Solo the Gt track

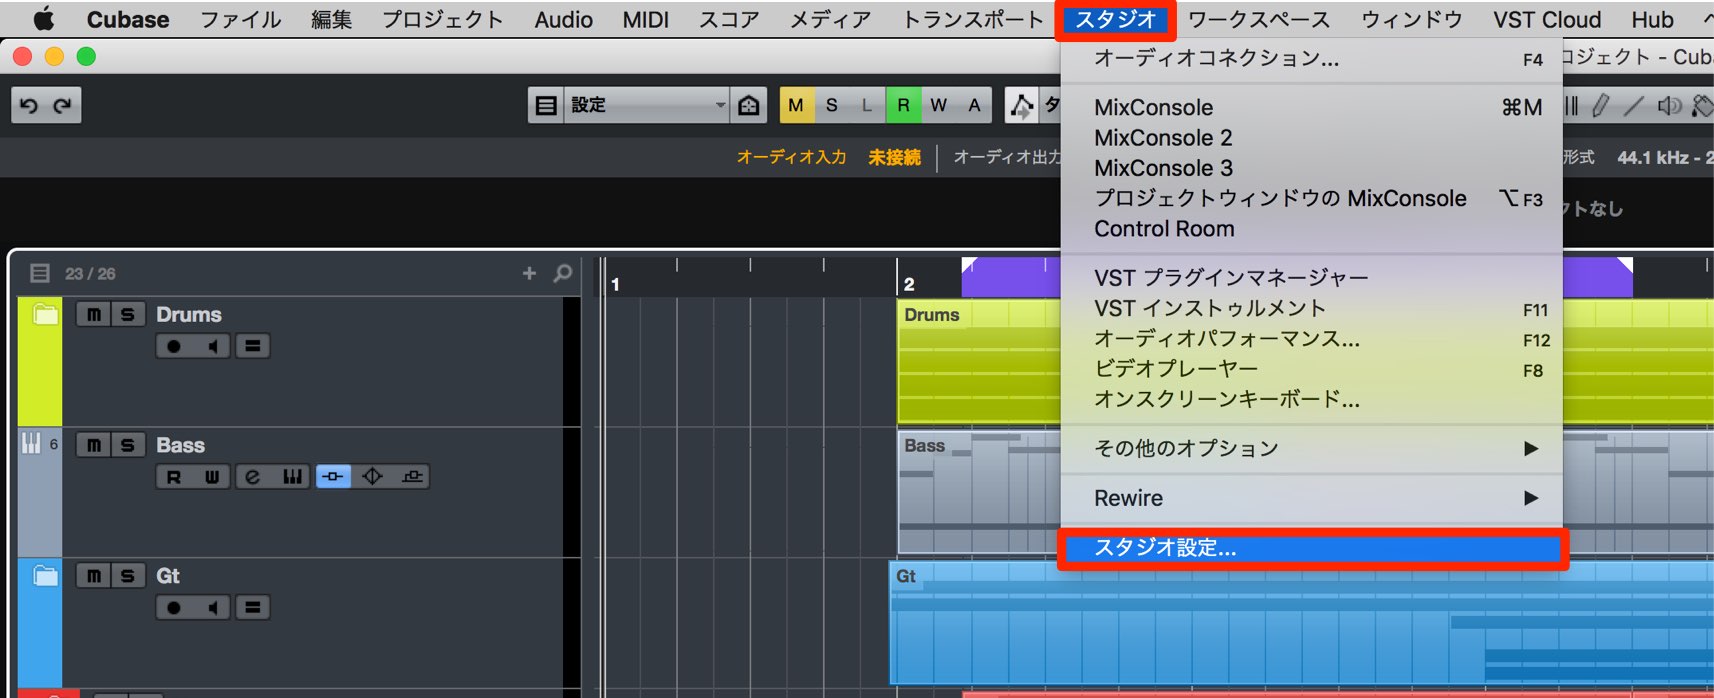tap(128, 576)
